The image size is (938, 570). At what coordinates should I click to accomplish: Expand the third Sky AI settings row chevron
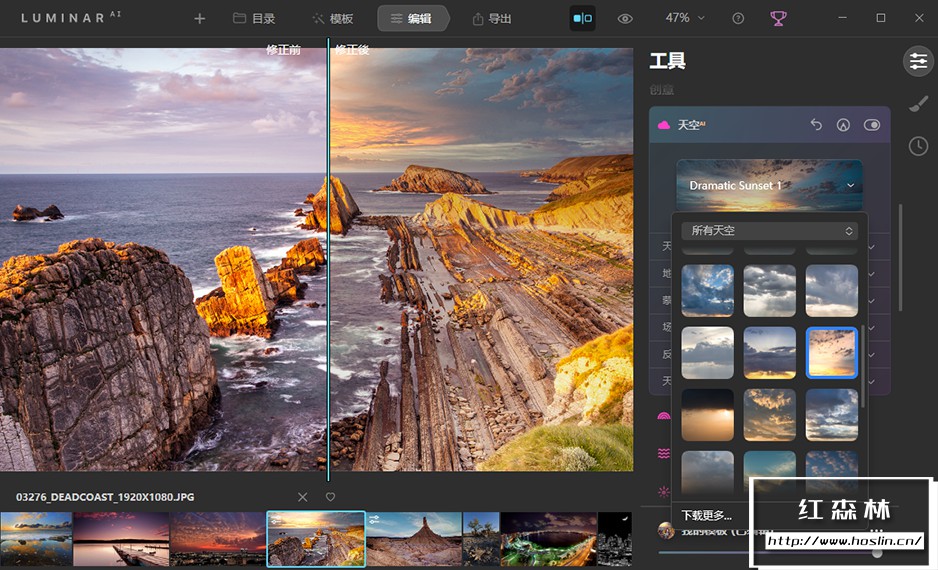[872, 301]
